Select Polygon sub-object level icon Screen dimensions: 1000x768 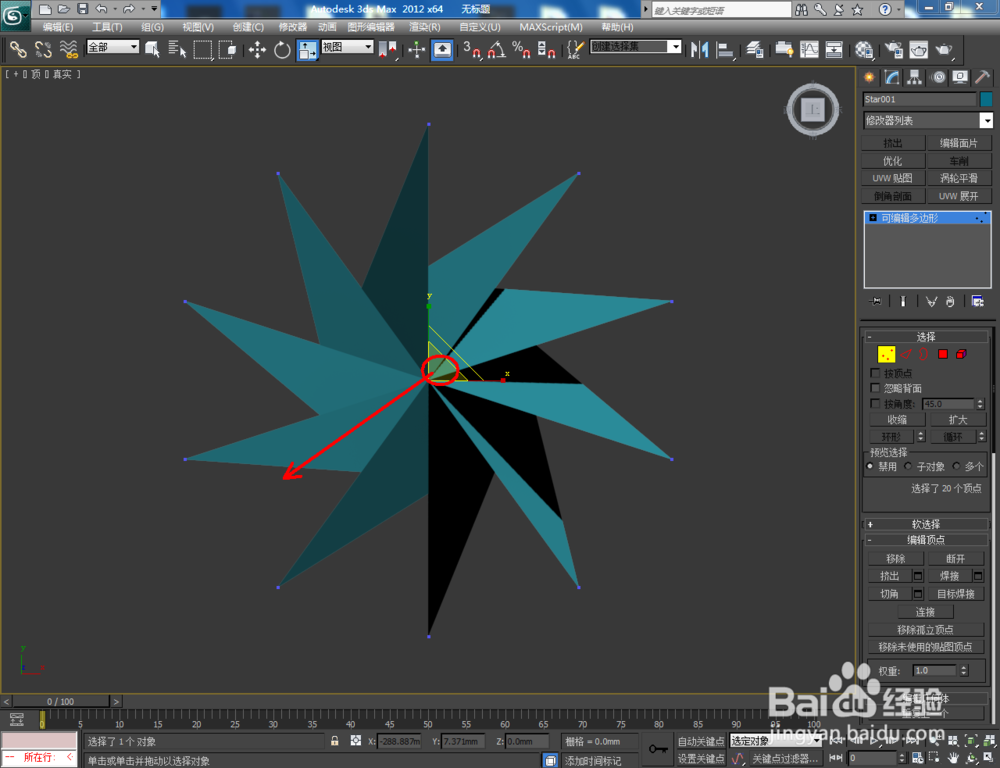(943, 354)
